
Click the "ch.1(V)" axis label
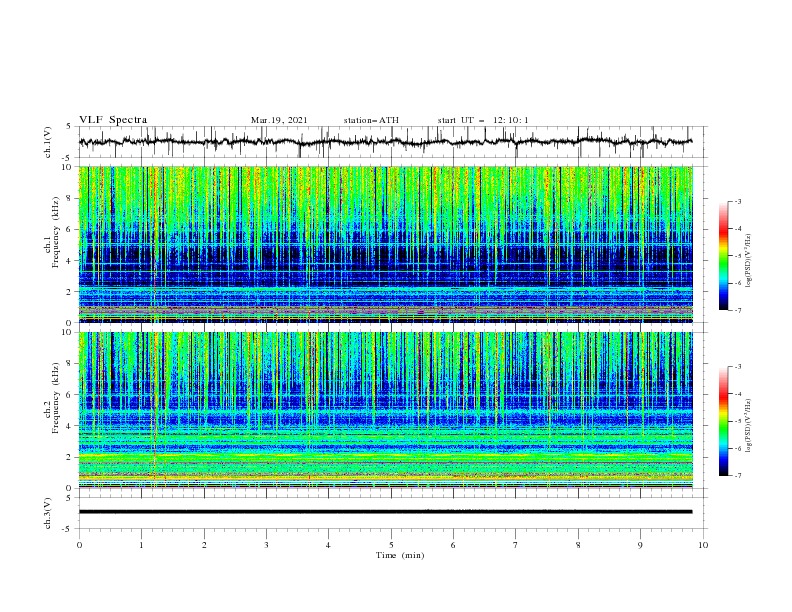coord(48,142)
